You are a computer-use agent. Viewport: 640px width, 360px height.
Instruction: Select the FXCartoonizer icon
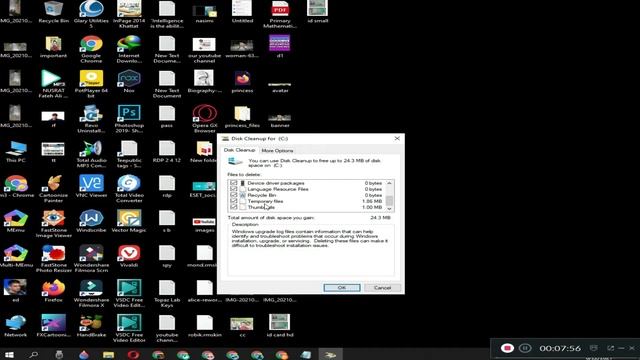[53, 326]
